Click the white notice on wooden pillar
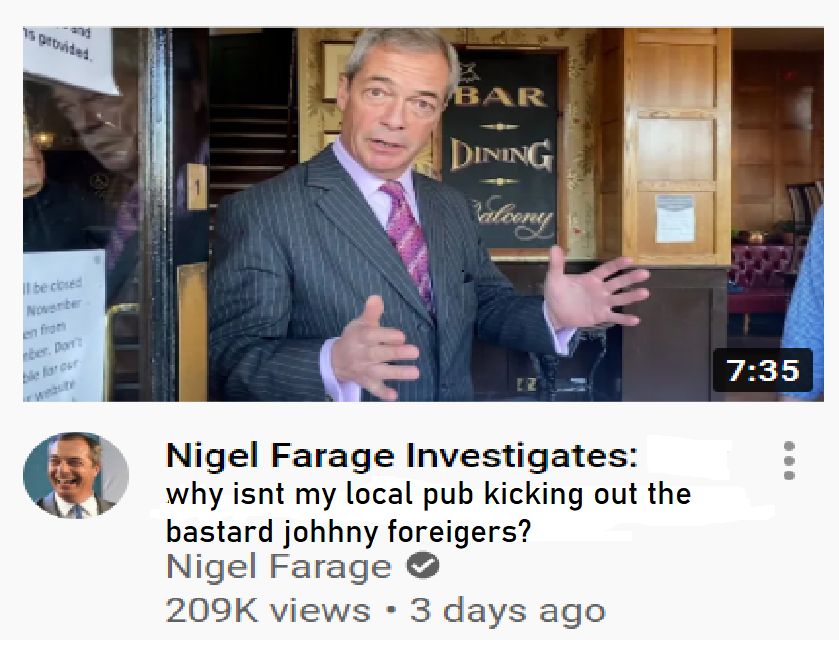This screenshot has height=648, width=839. tap(675, 219)
